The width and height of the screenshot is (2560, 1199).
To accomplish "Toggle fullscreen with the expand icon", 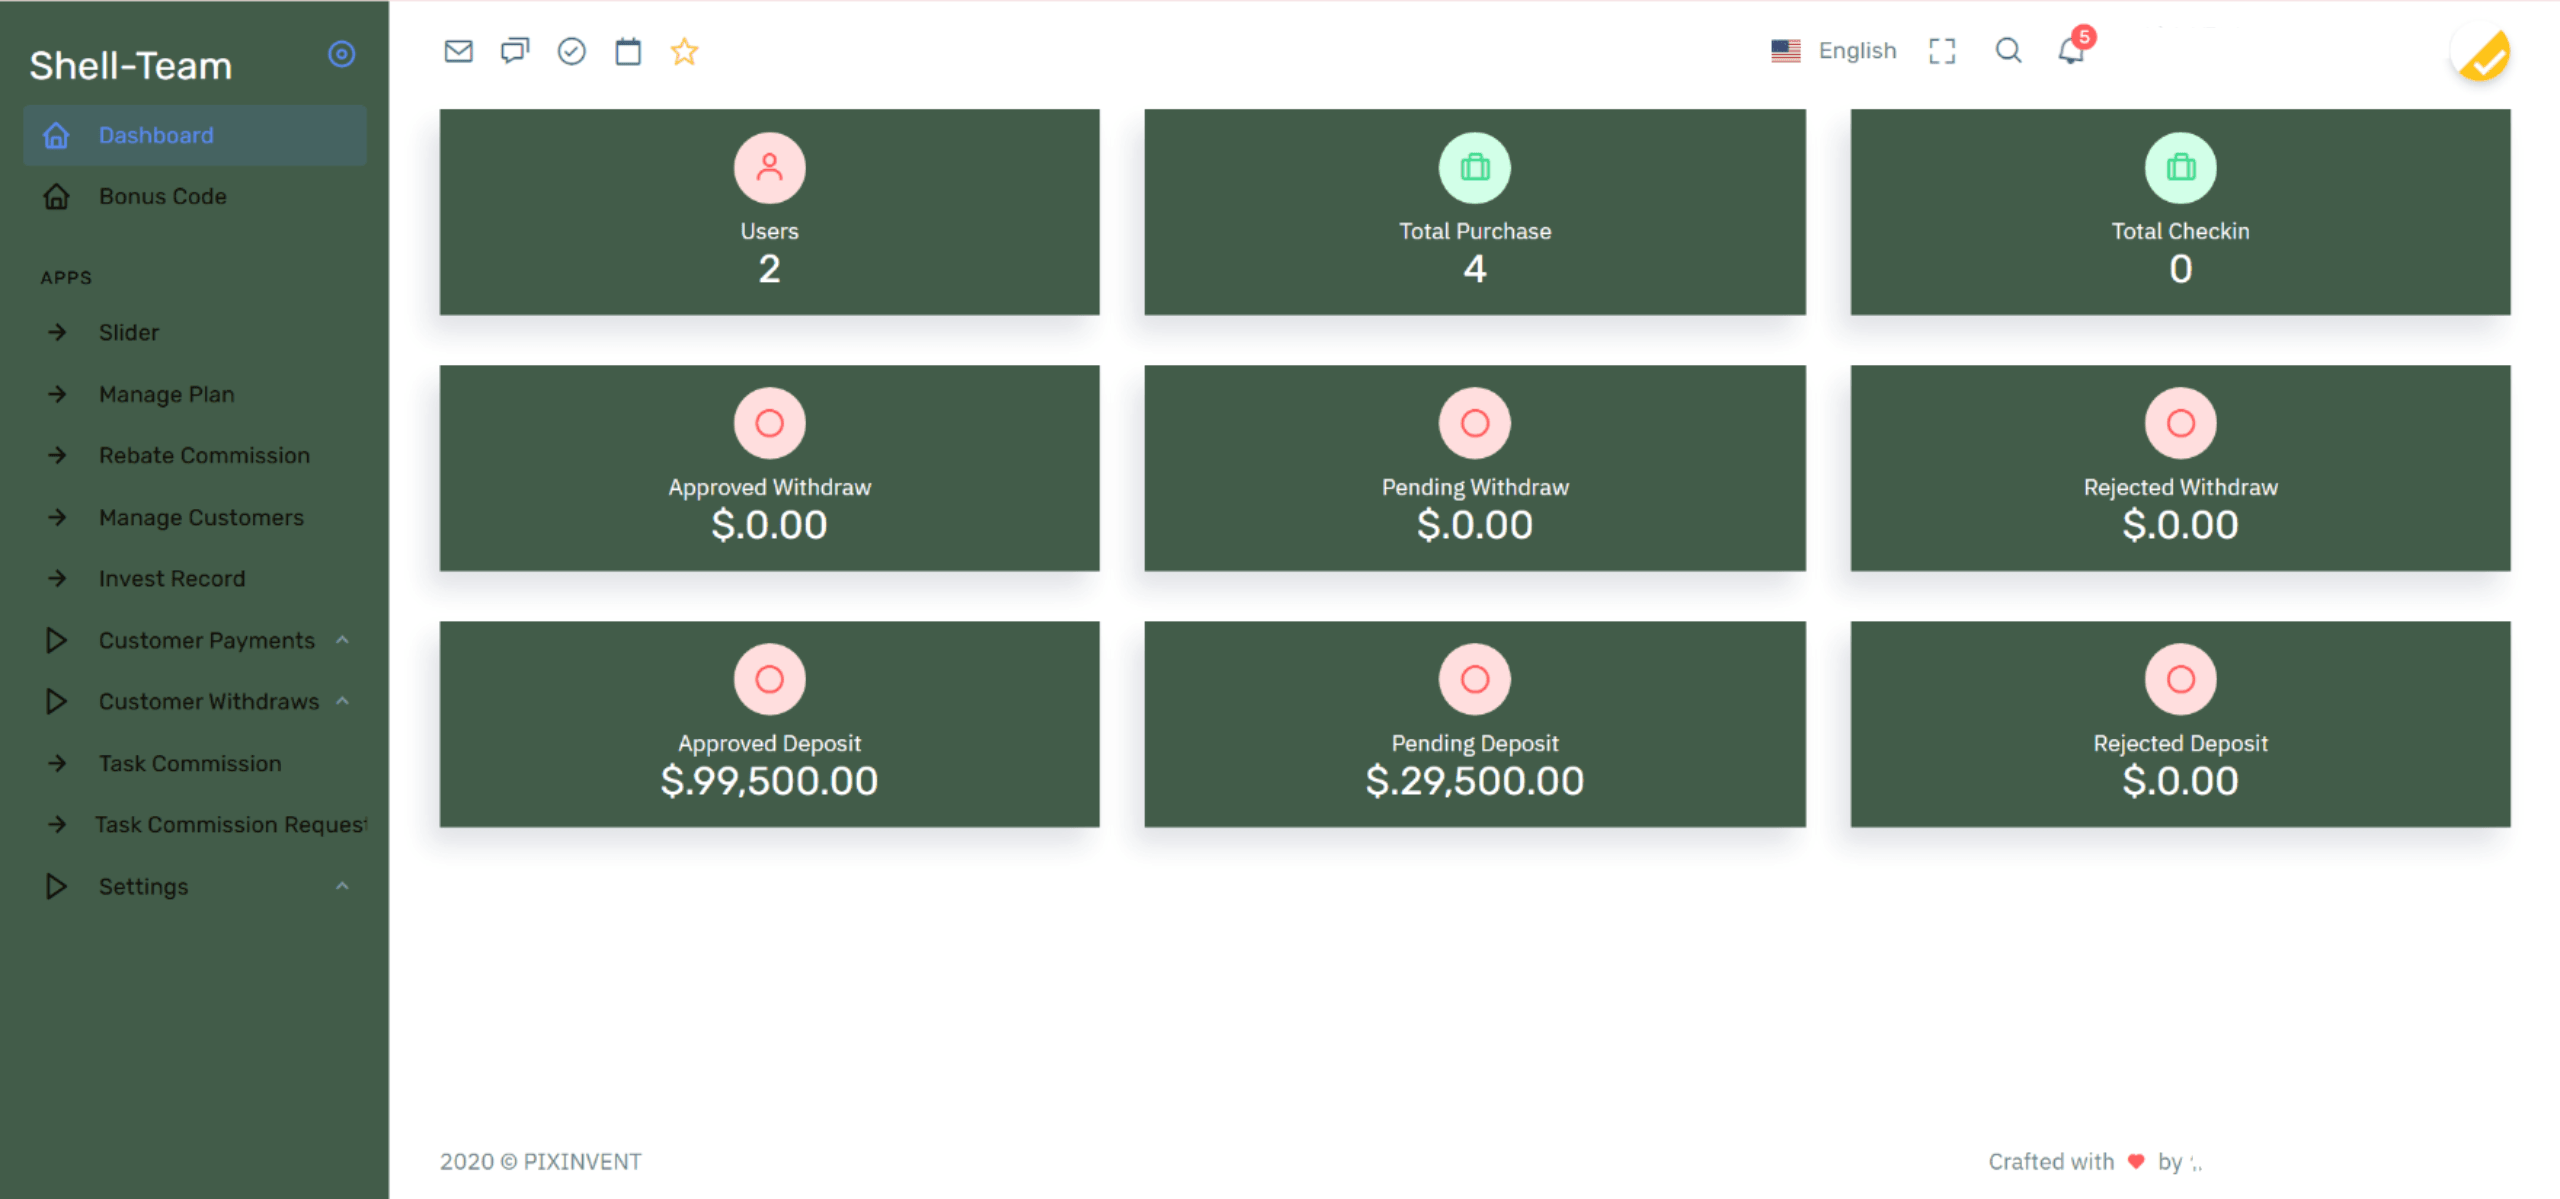I will (1942, 51).
